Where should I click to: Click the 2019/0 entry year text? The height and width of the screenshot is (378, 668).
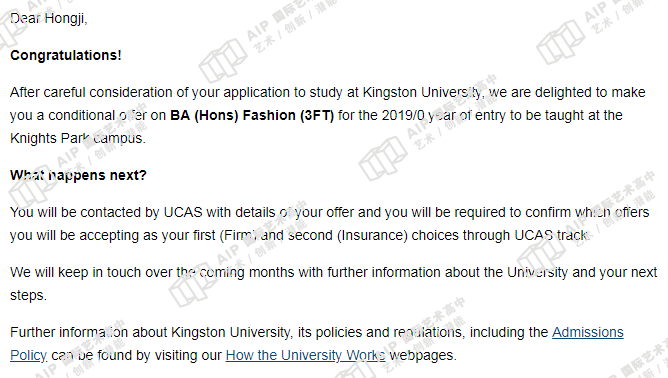click(x=403, y=115)
